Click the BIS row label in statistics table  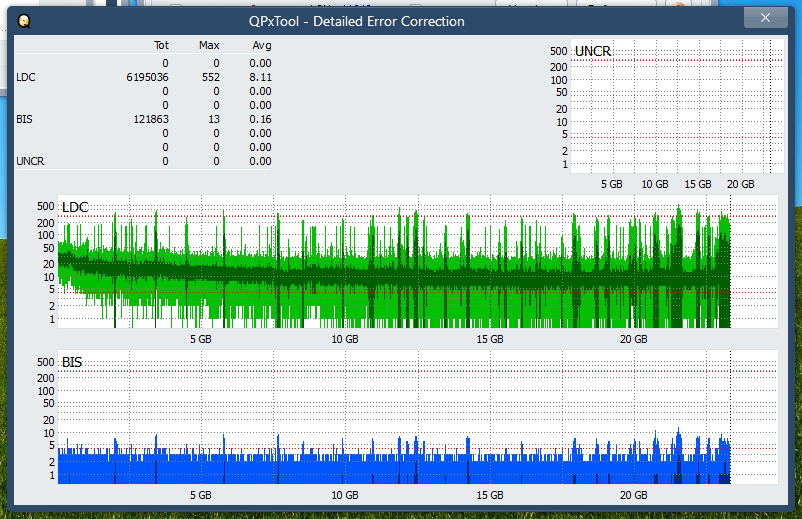tap(24, 119)
